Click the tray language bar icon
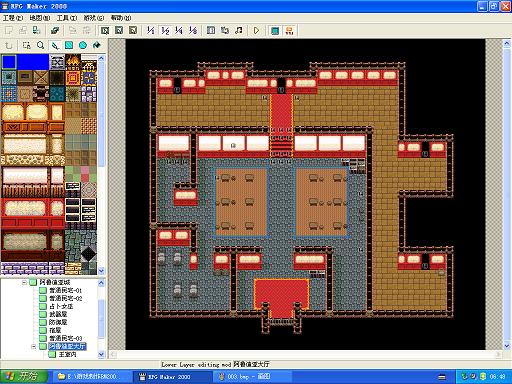512x384 pixels. click(442, 377)
